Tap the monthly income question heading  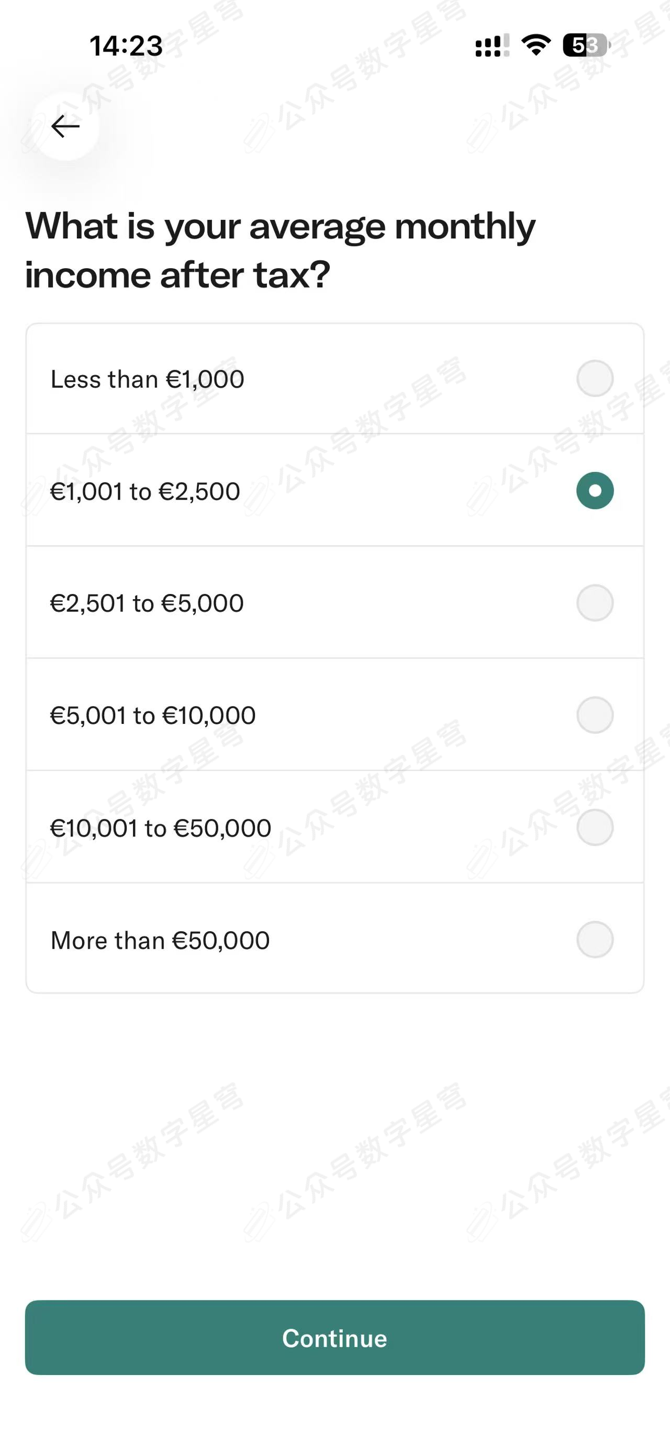pos(280,250)
